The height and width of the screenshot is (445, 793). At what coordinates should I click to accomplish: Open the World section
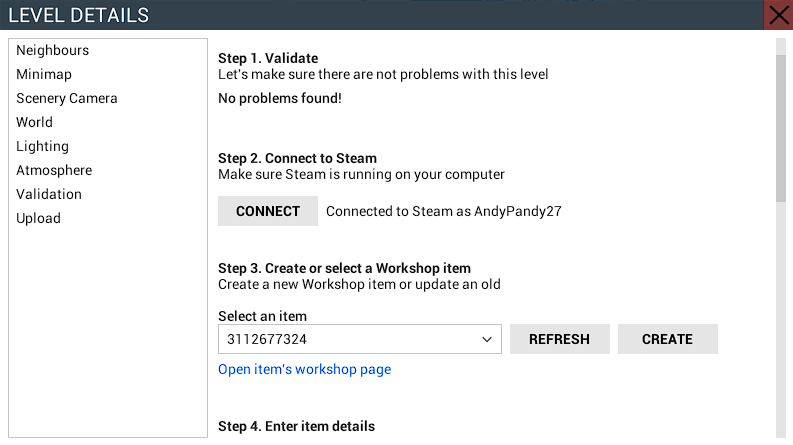(x=34, y=122)
